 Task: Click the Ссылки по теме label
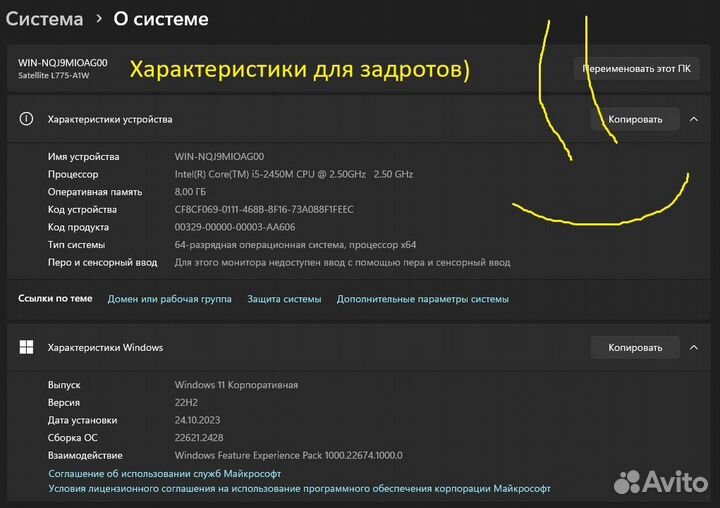pyautogui.click(x=55, y=299)
